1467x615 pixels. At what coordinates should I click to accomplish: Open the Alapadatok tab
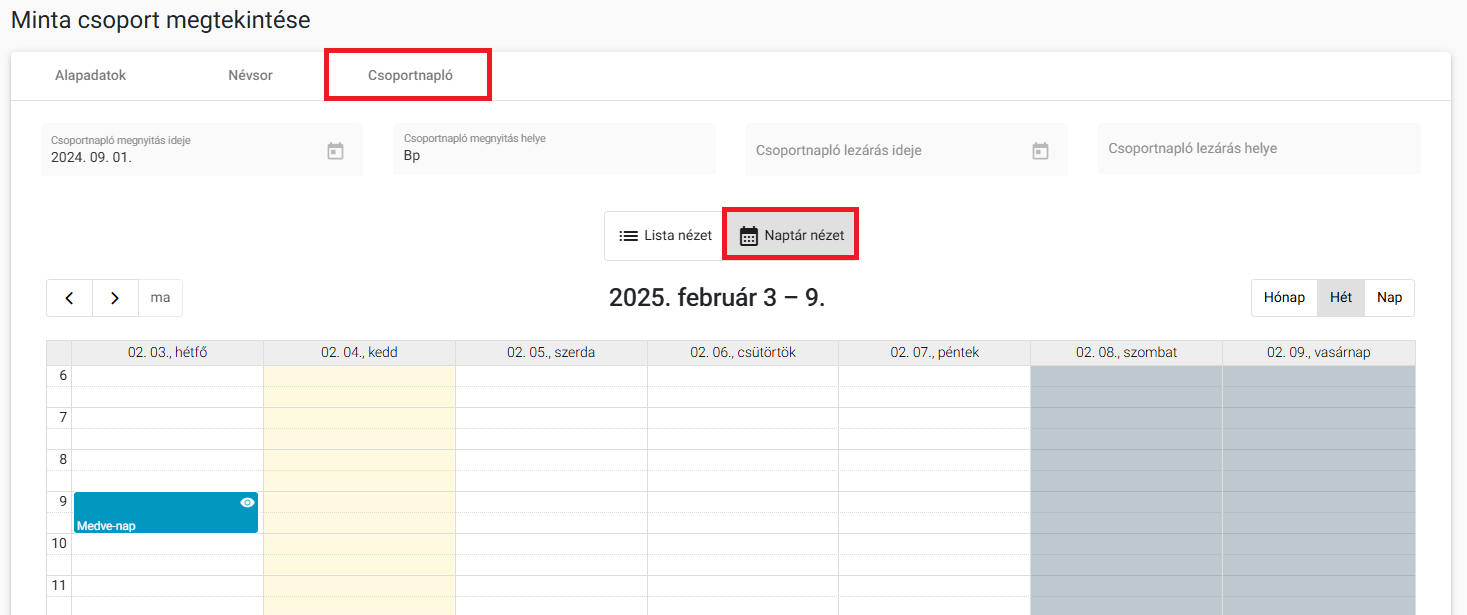(x=90, y=75)
